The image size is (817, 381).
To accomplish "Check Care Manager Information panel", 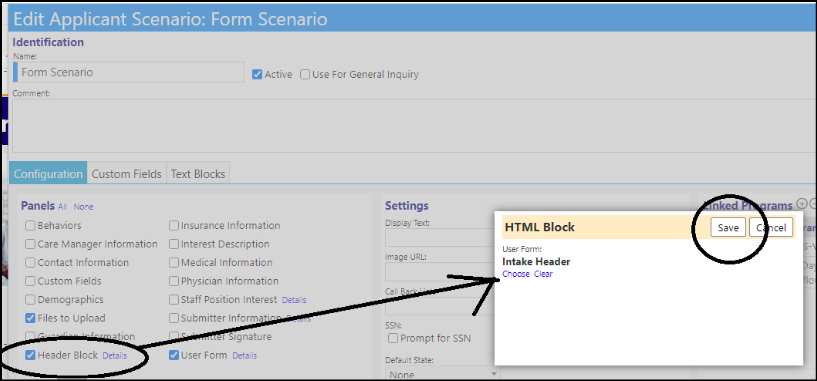I will click(30, 244).
